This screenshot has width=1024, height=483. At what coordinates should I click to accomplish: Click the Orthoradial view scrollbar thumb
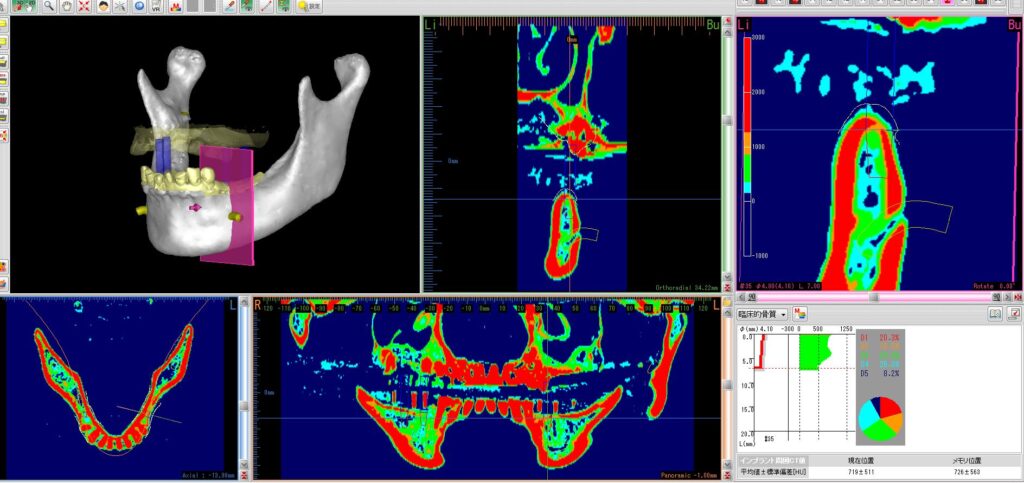[727, 122]
